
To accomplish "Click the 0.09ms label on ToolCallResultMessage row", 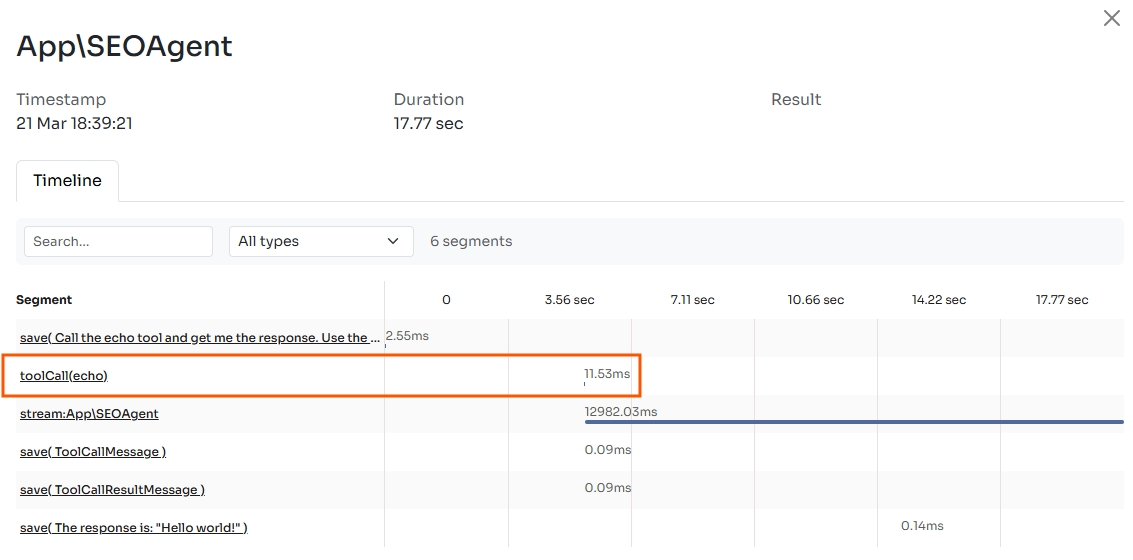I will click(608, 488).
